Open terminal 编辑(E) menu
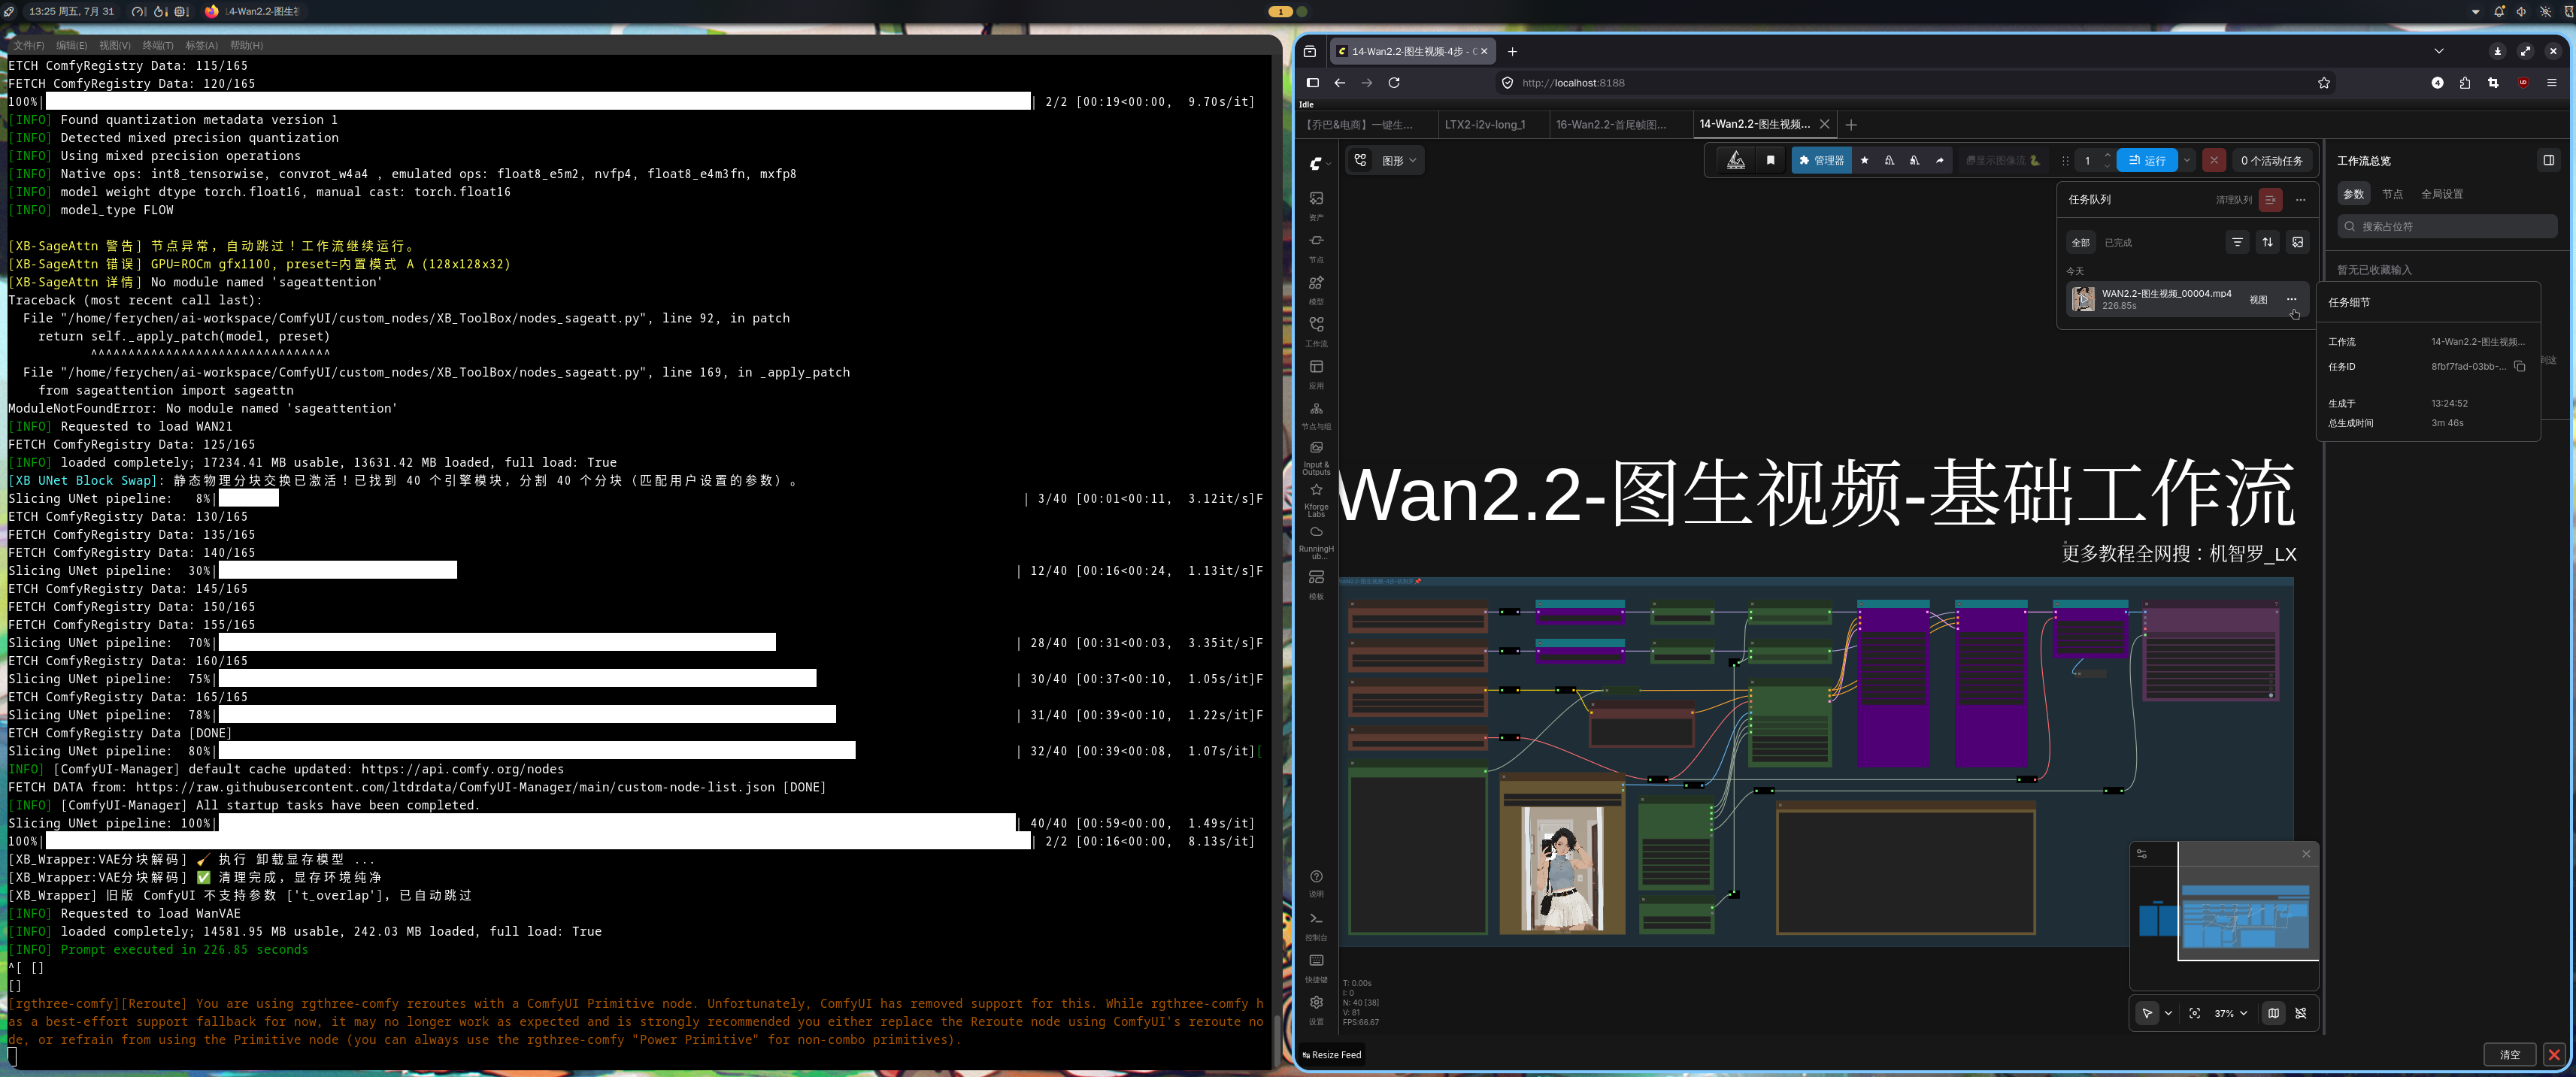Screen dimensions: 2576x1077 coord(71,45)
